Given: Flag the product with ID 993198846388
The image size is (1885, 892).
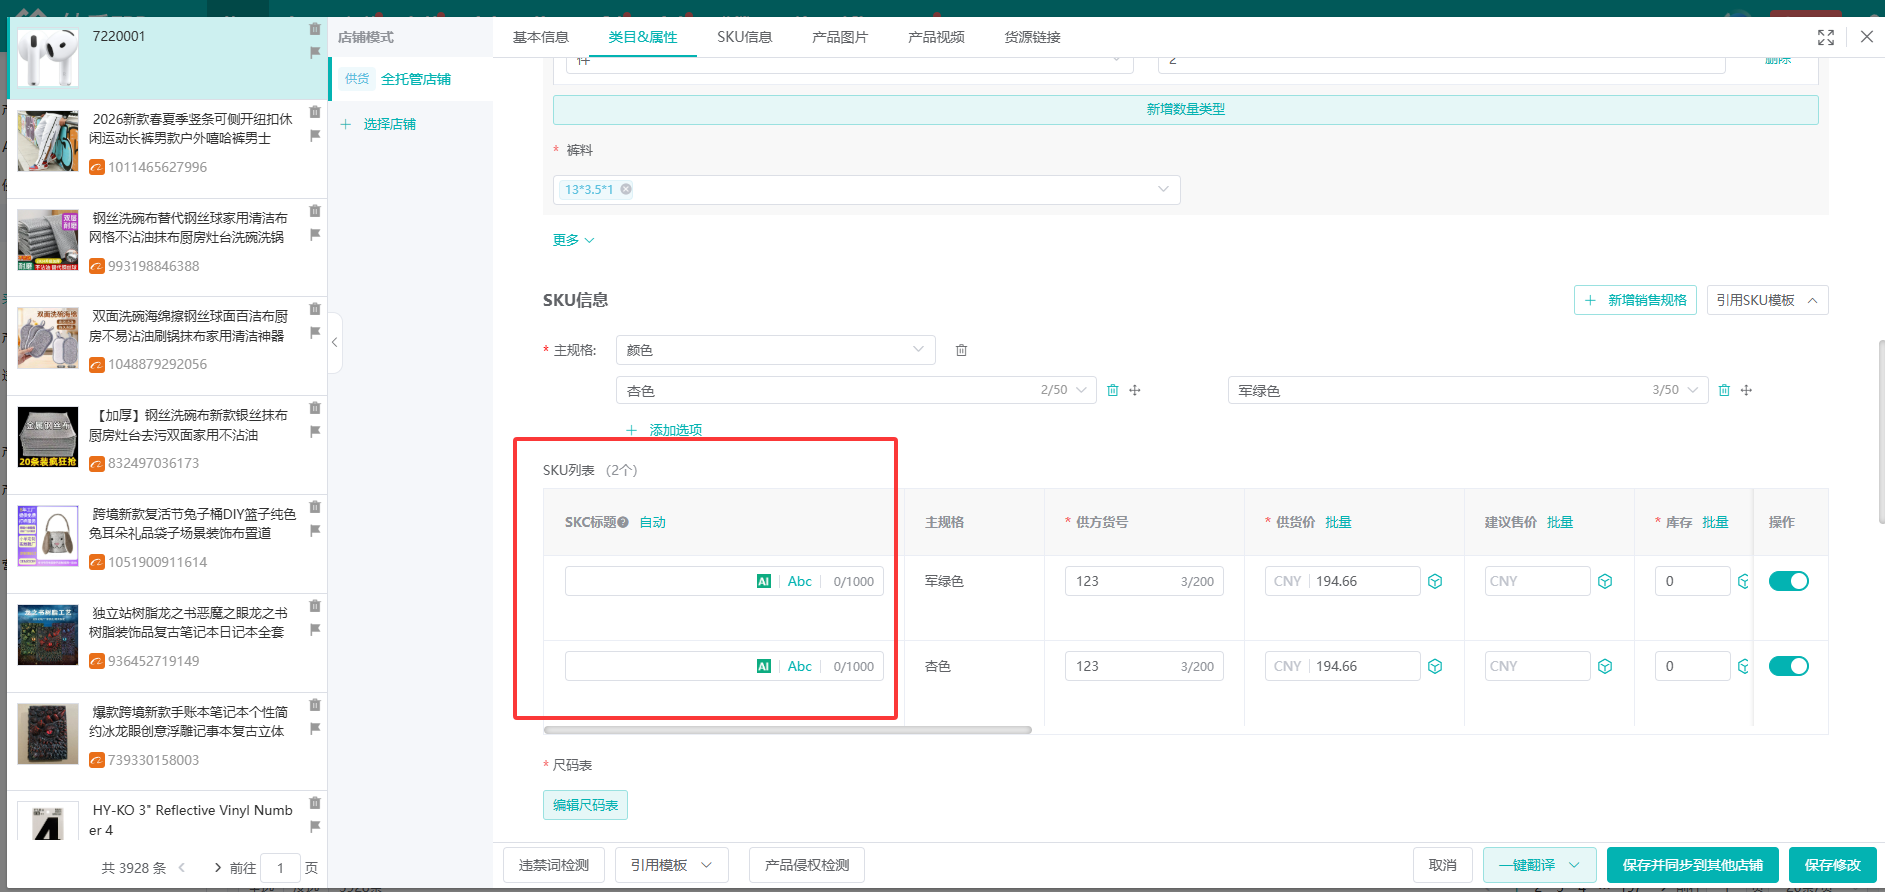Looking at the screenshot, I should tap(315, 234).
